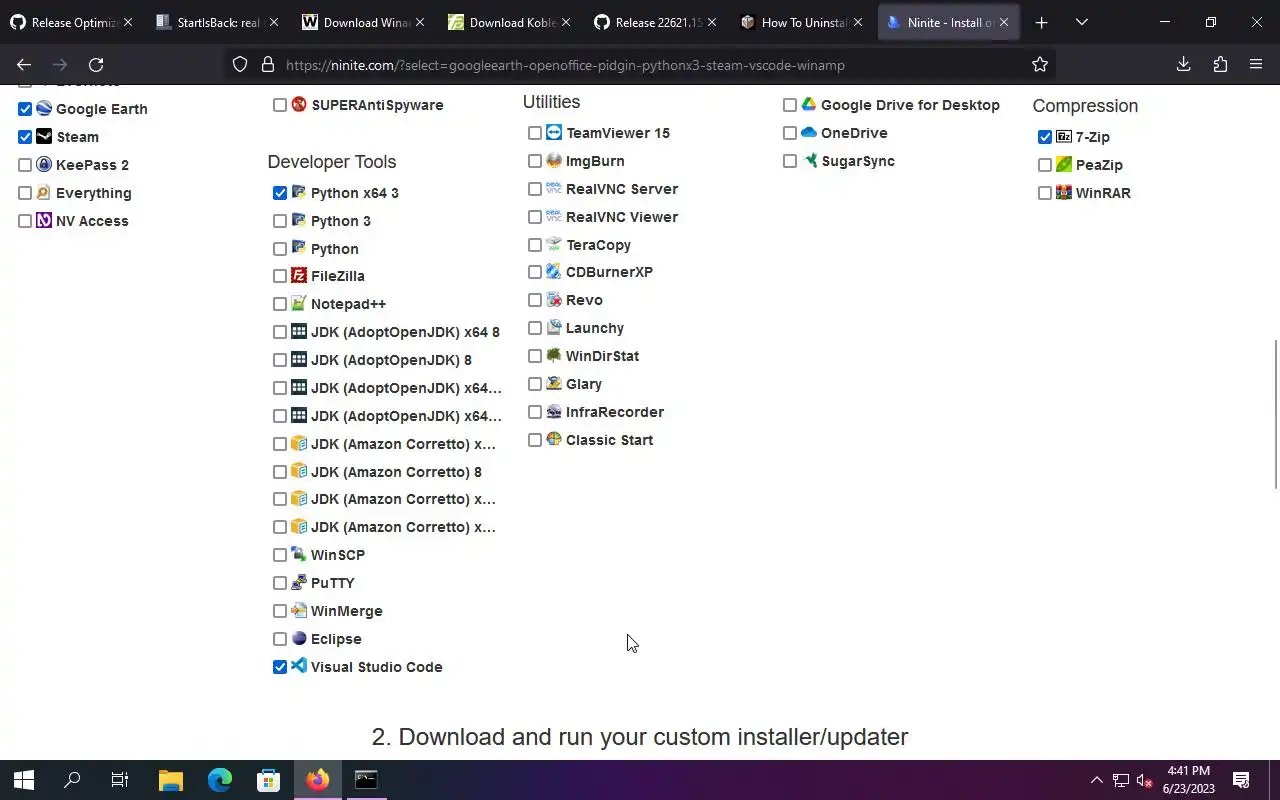1280x800 pixels.
Task: Click the PuTTY icon
Action: point(299,582)
